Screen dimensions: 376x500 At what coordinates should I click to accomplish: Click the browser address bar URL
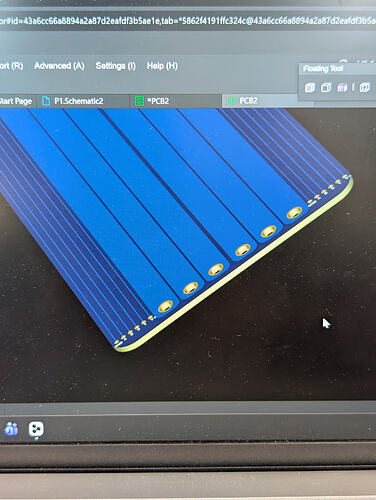click(188, 21)
